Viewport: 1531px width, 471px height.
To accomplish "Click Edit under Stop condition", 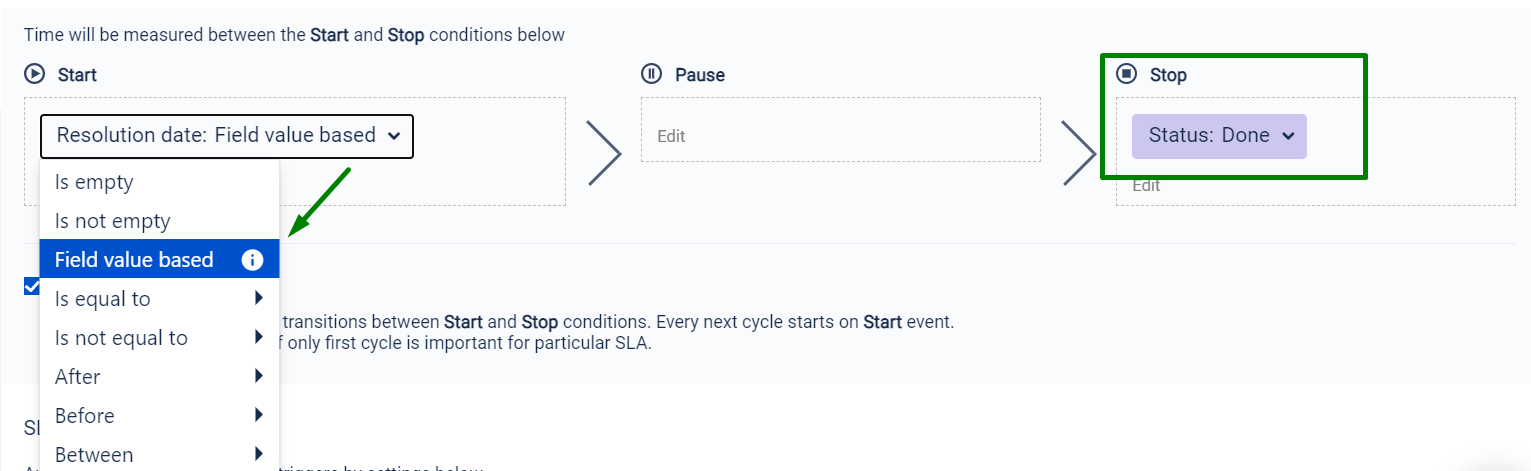I will [x=1146, y=186].
